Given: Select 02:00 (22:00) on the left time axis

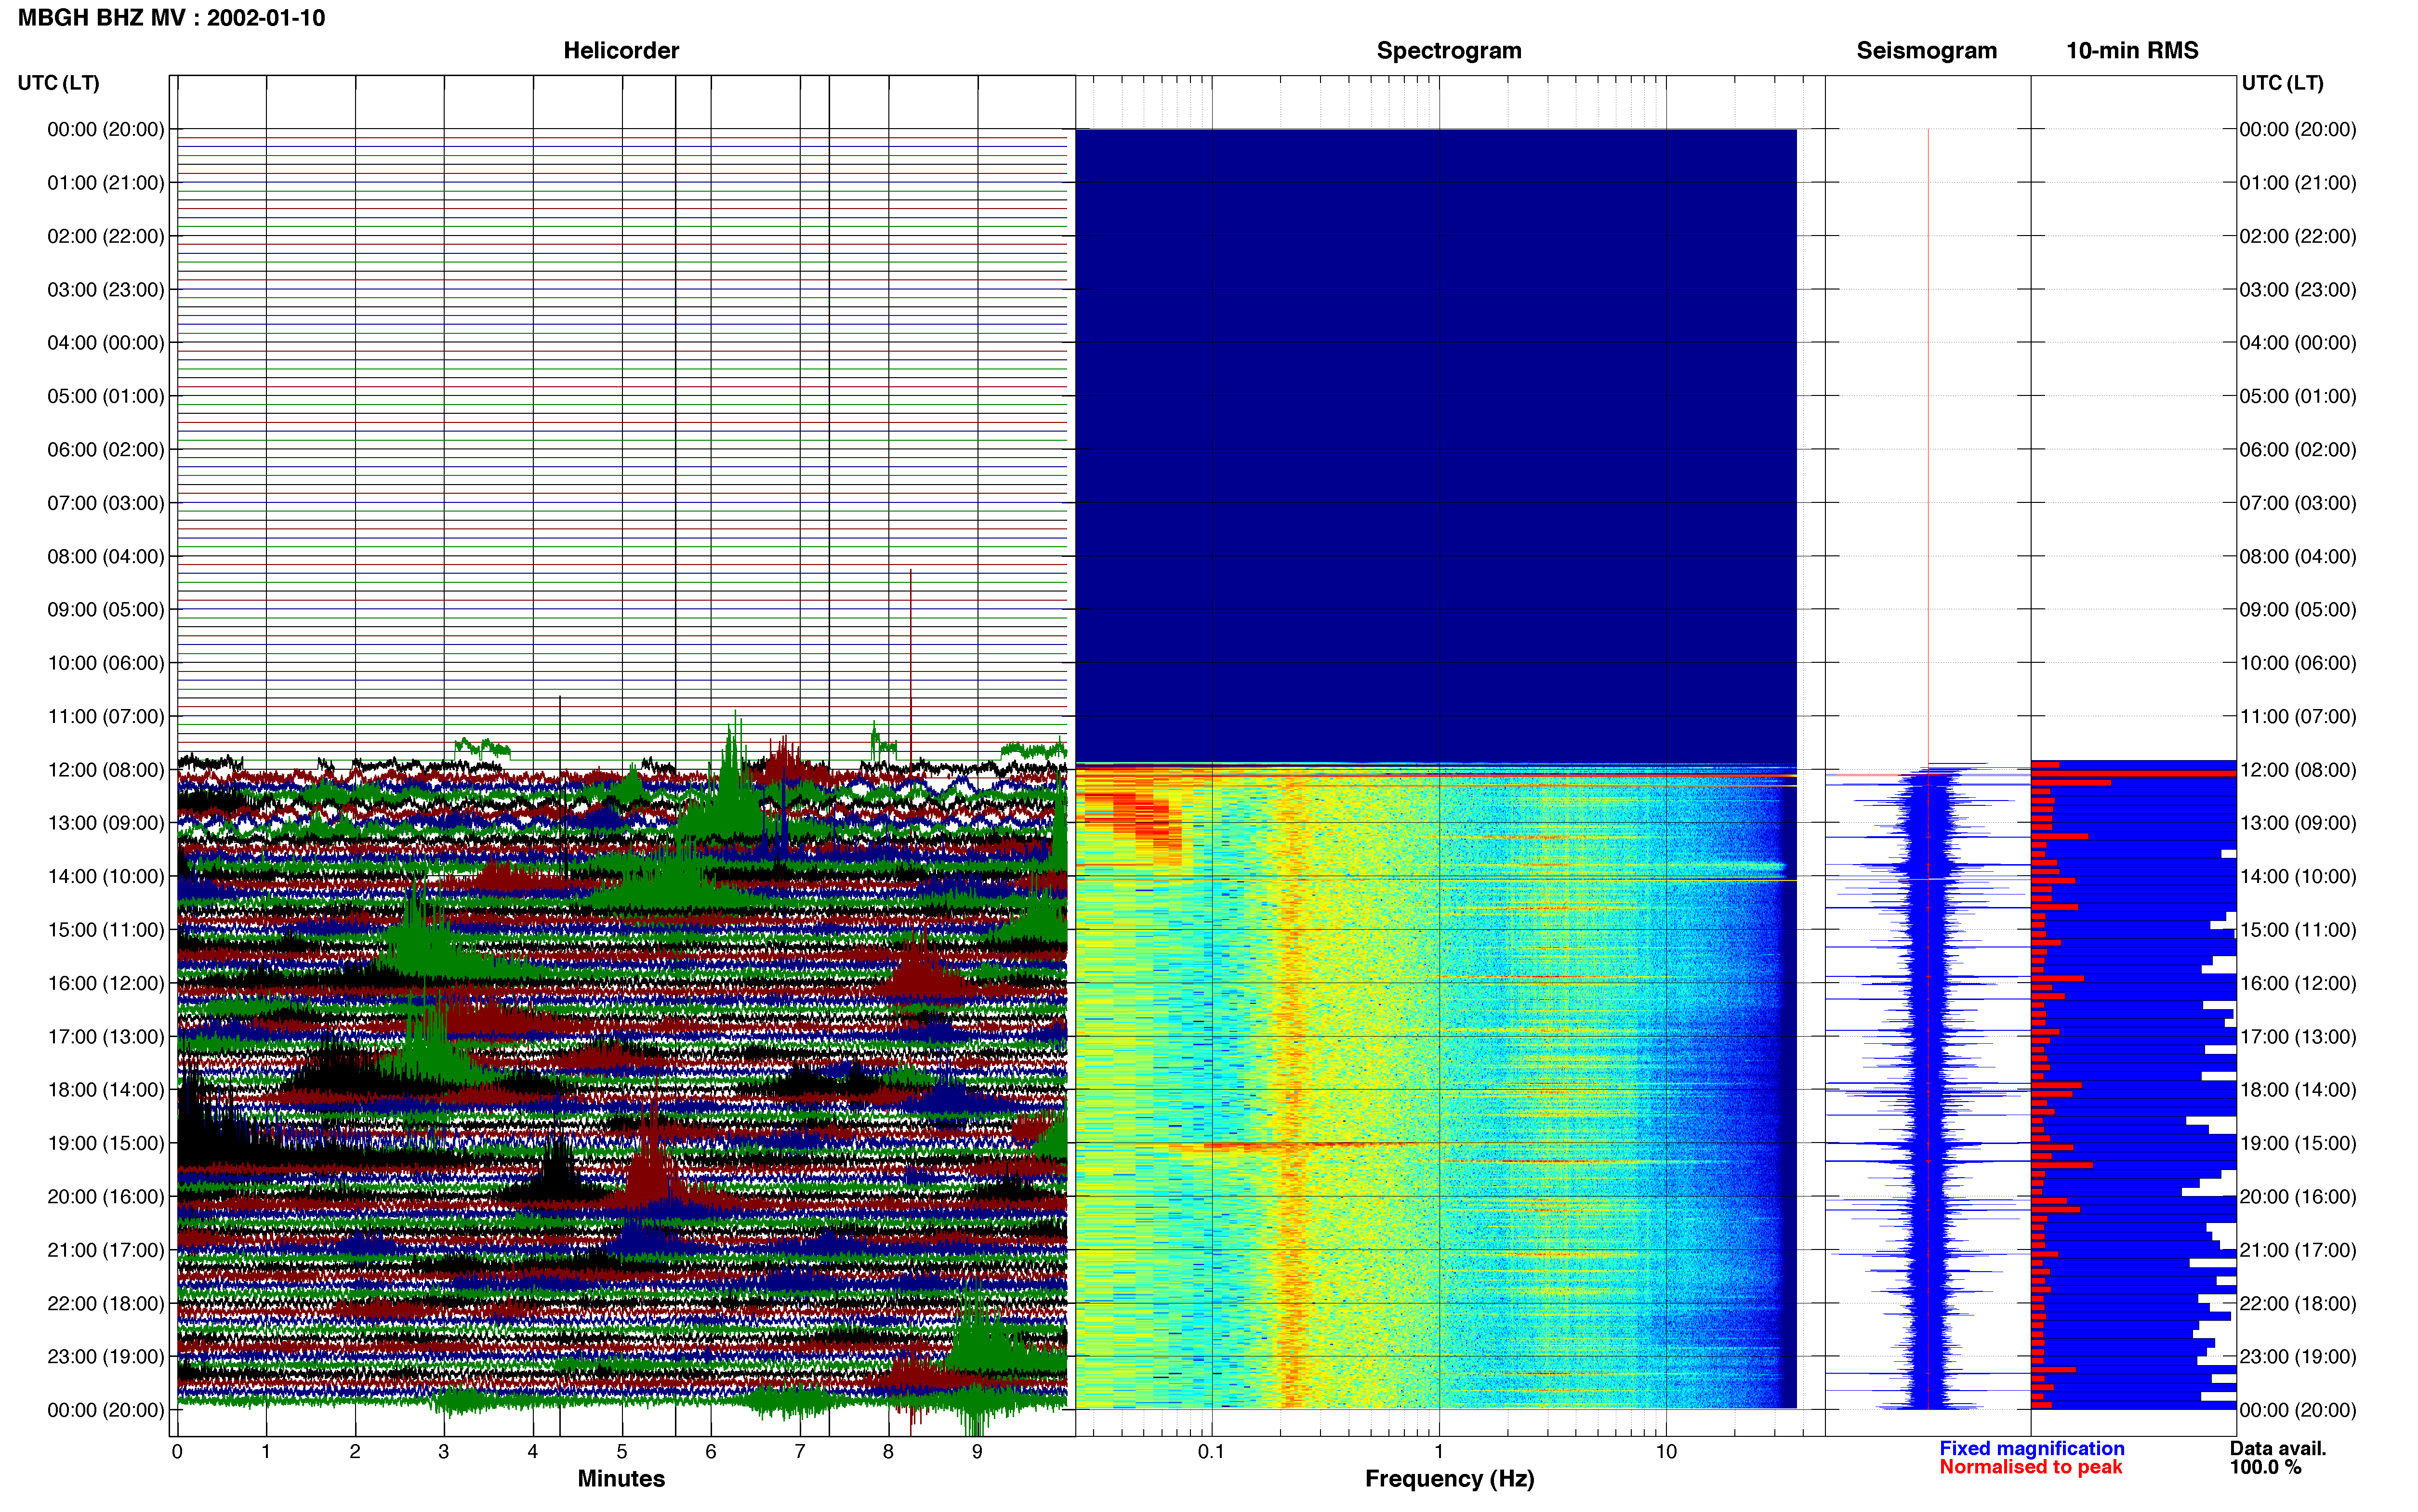Looking at the screenshot, I should tap(106, 236).
